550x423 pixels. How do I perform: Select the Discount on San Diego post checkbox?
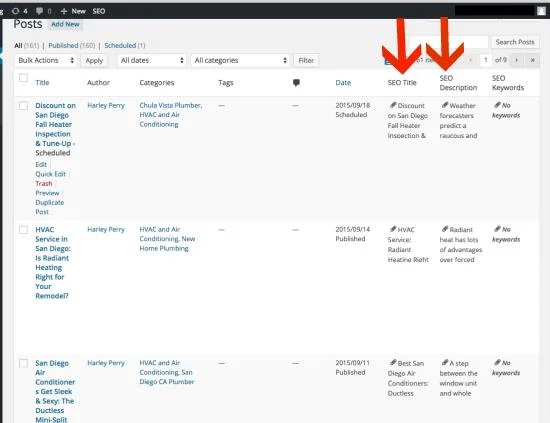(x=24, y=106)
